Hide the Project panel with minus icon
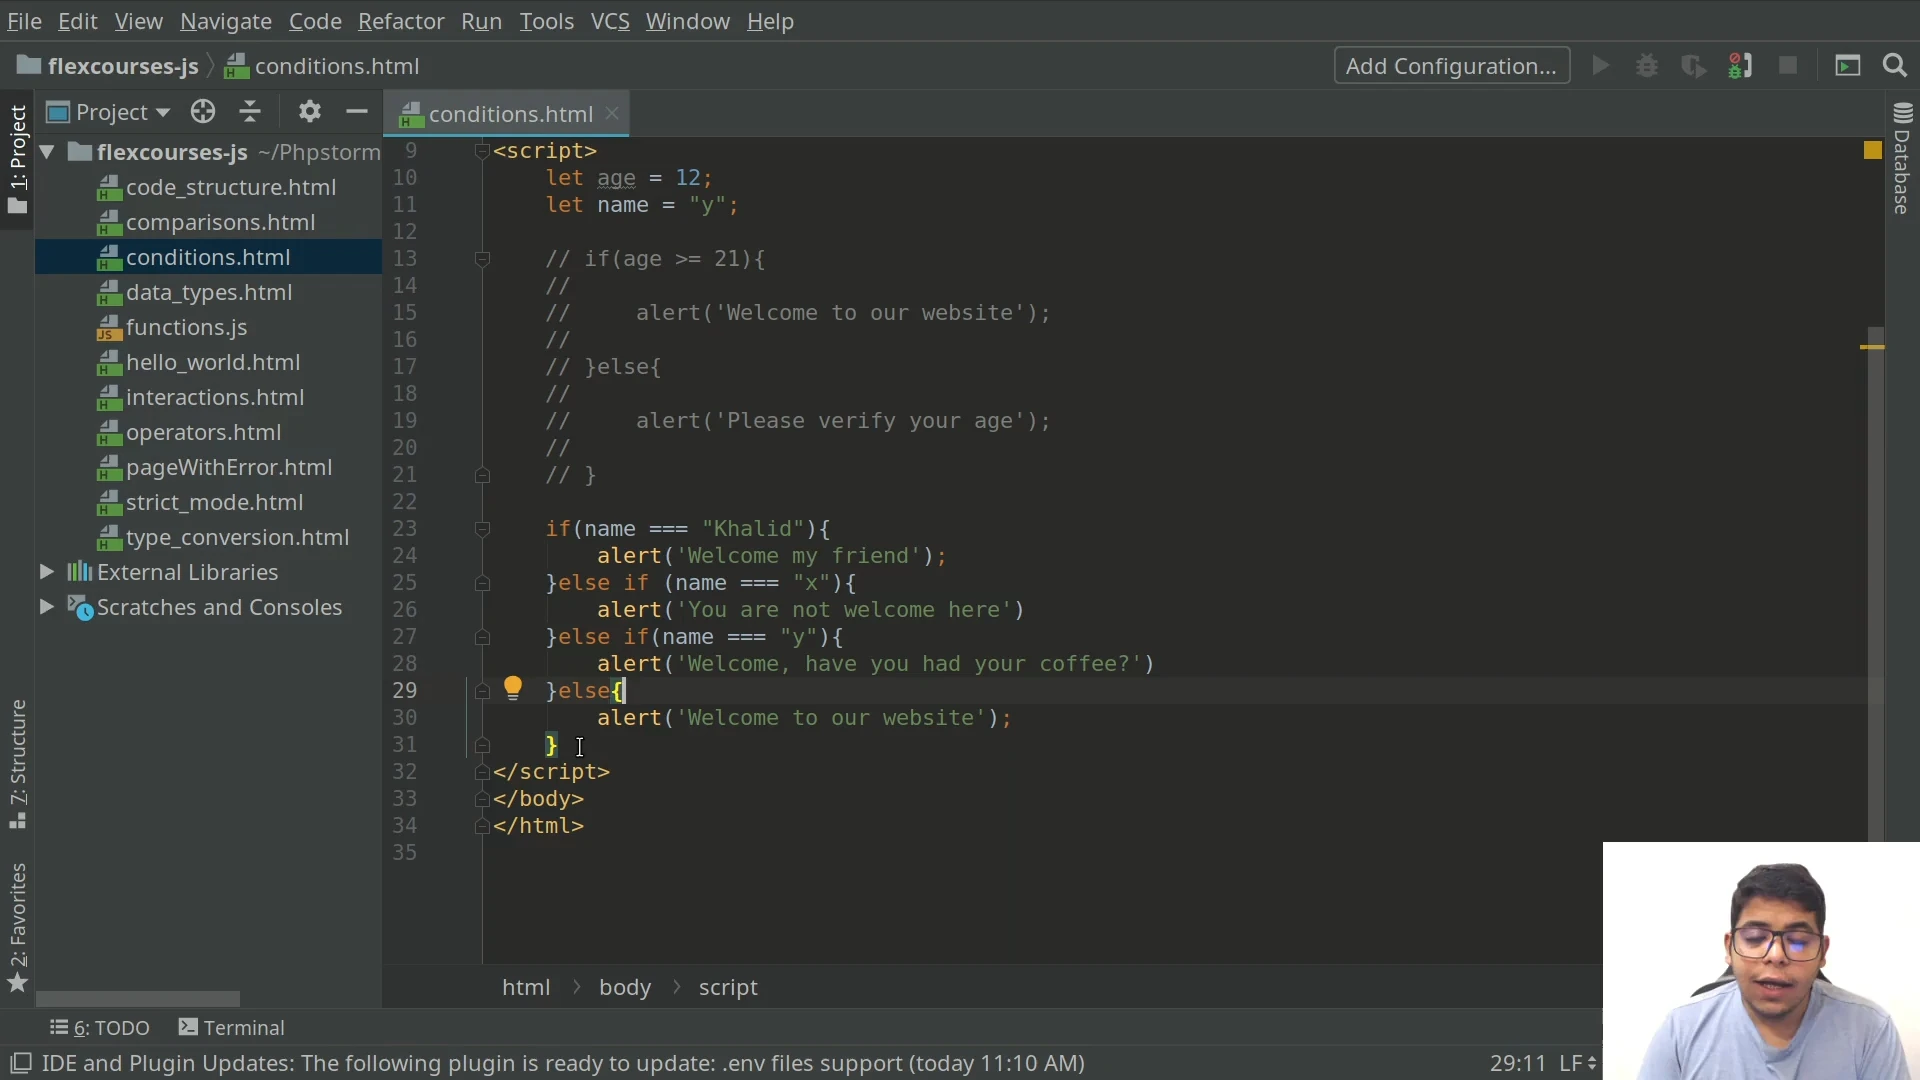 point(356,112)
